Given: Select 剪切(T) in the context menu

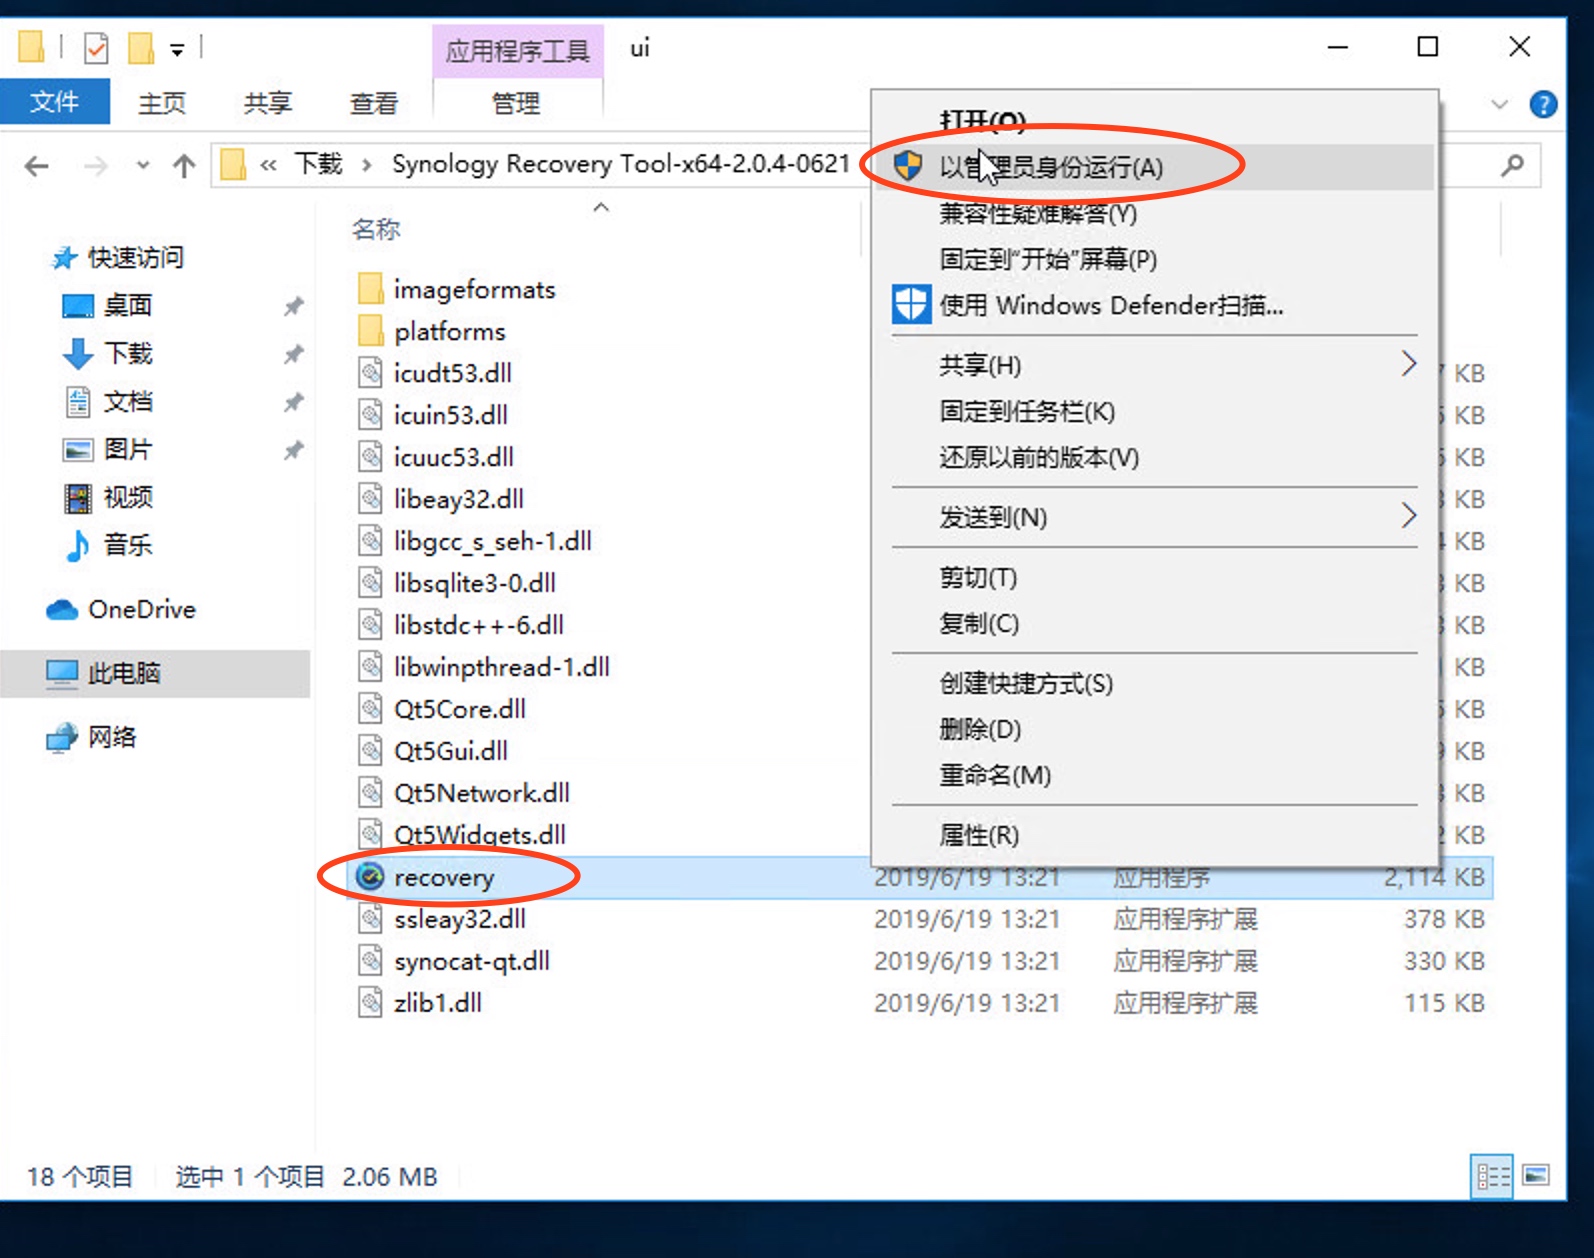Looking at the screenshot, I should [x=1154, y=577].
